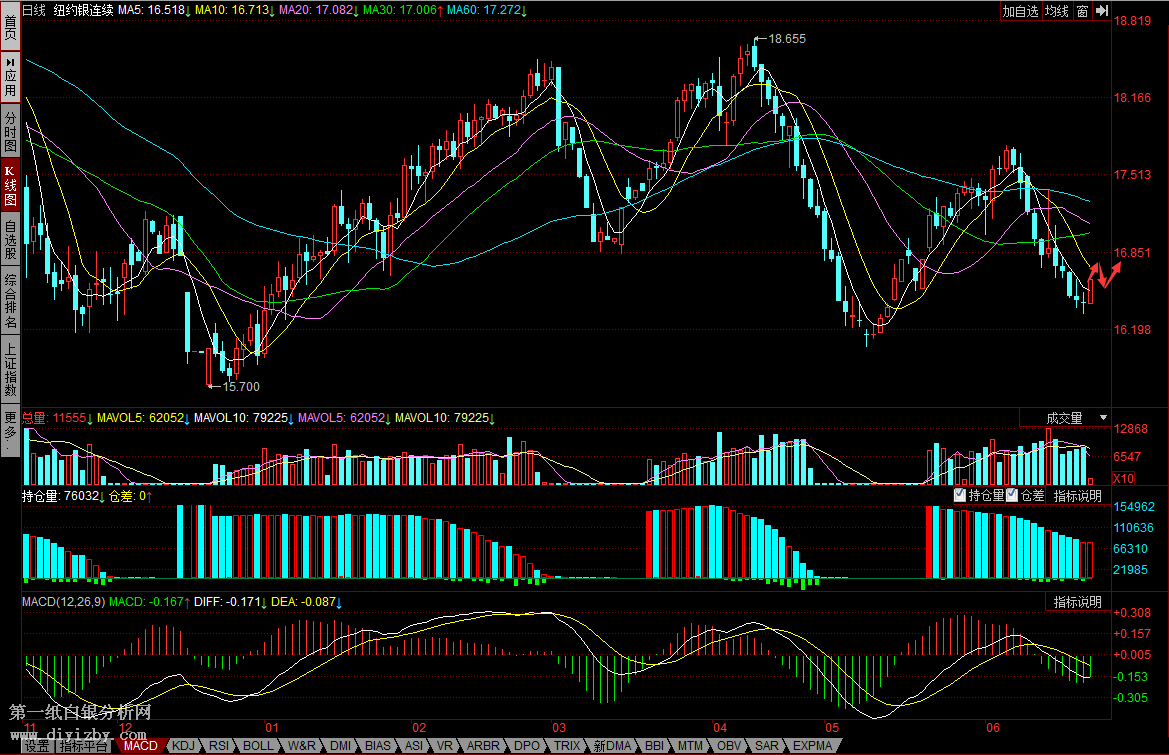Open 应用 apps in left sidebar

pyautogui.click(x=10, y=76)
